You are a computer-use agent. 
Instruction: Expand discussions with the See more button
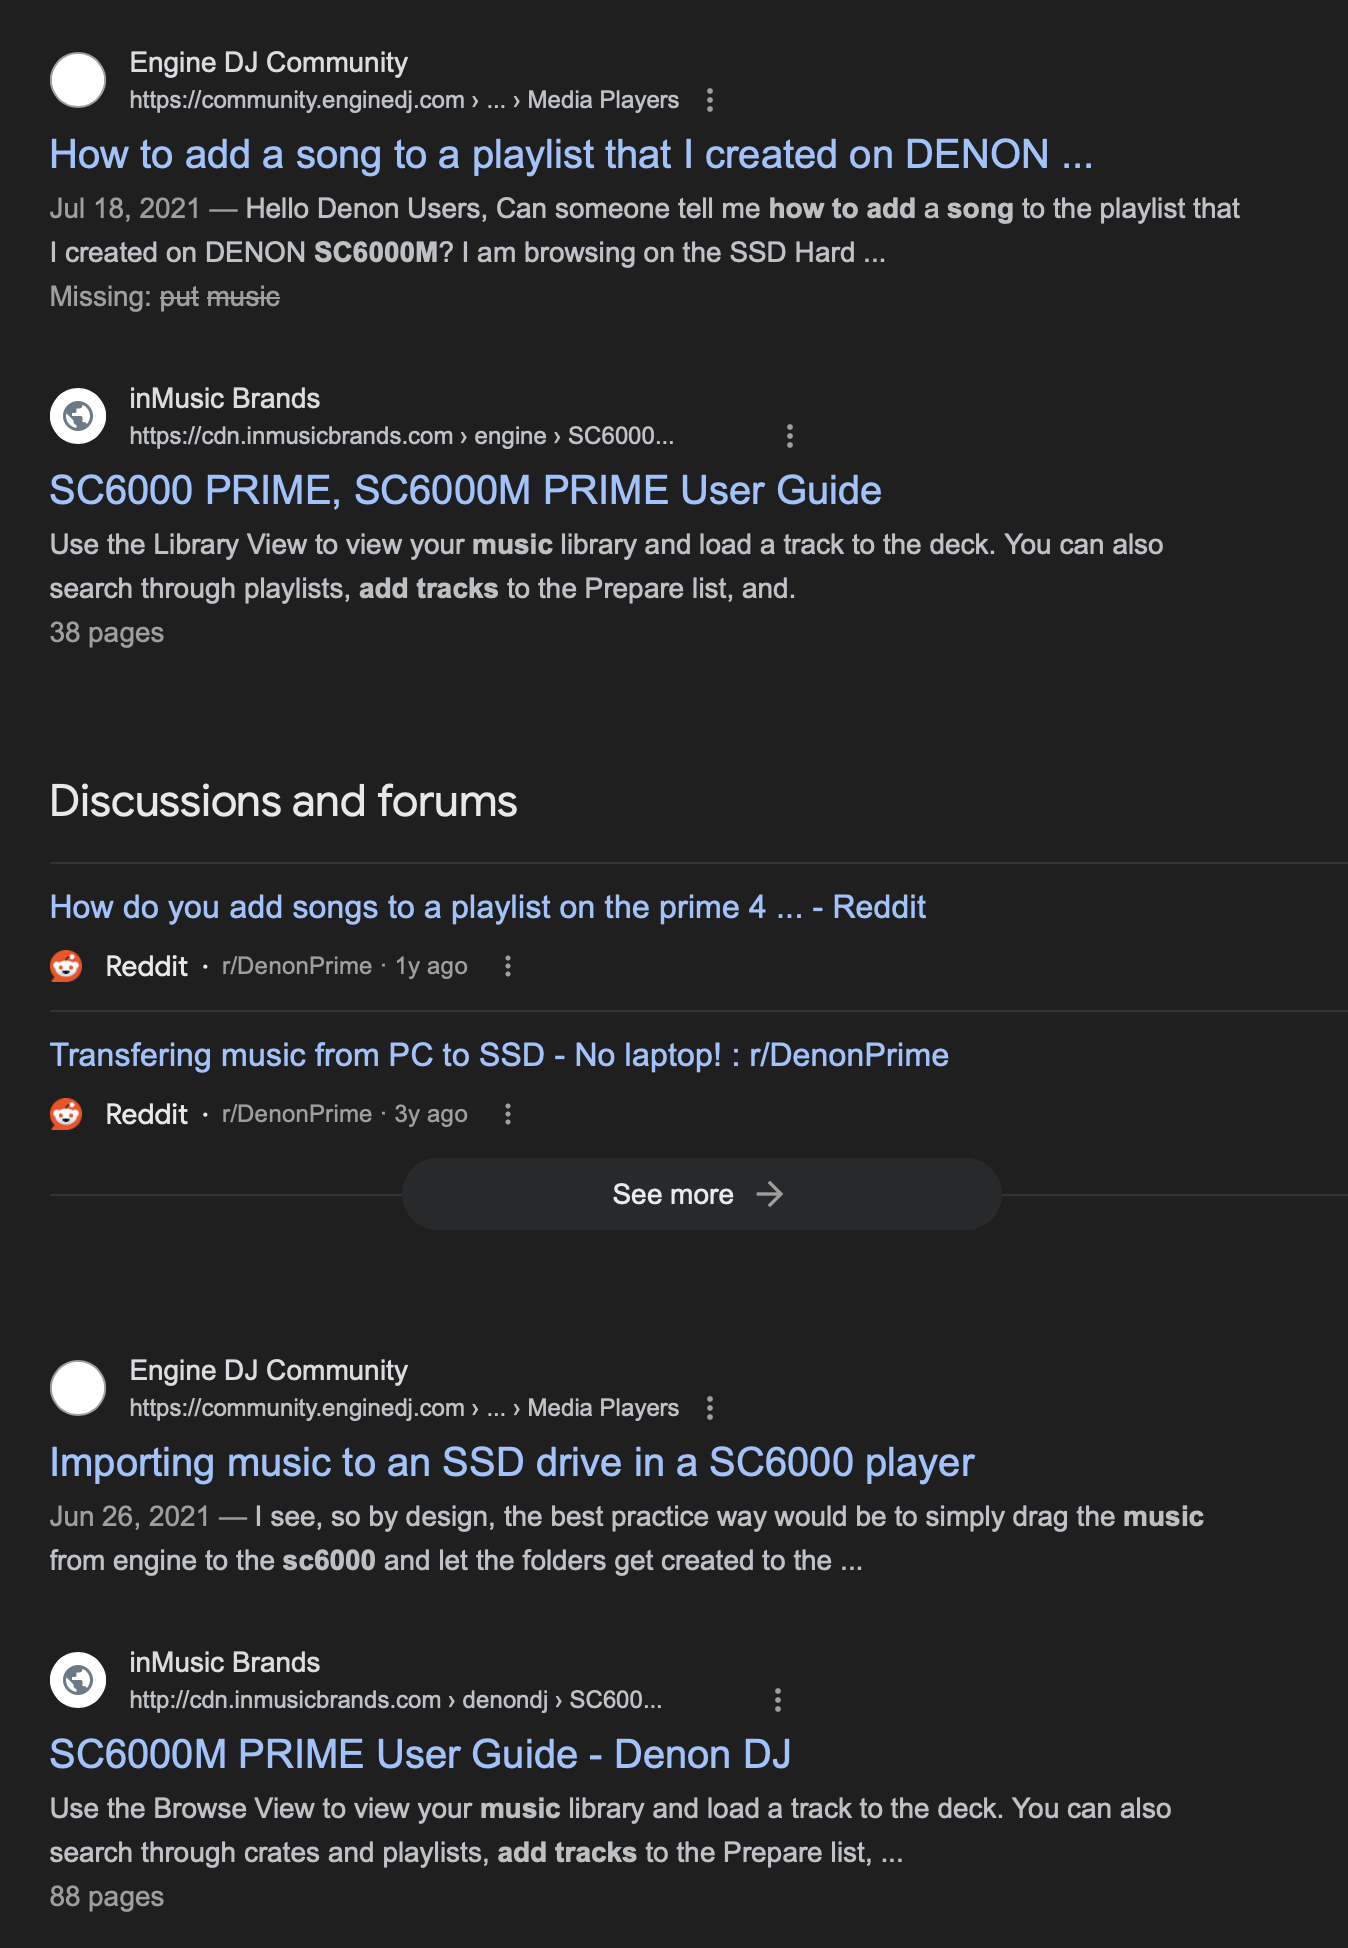tap(702, 1194)
